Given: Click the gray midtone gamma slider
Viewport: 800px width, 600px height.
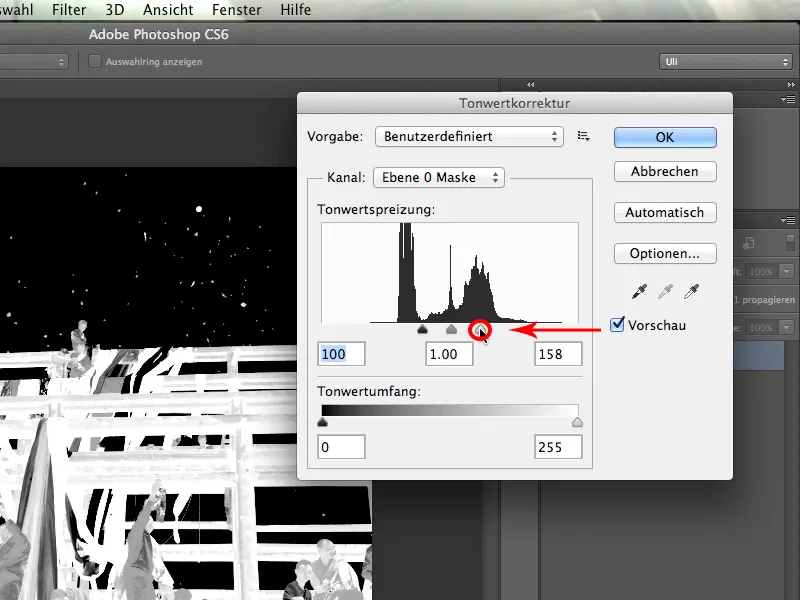Looking at the screenshot, I should tap(451, 329).
